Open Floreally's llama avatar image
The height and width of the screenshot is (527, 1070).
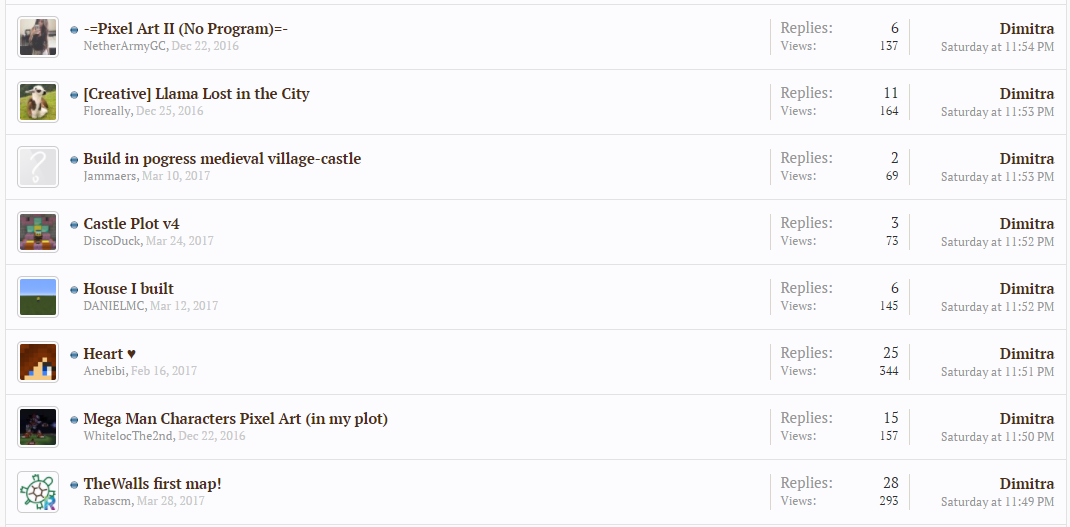coord(38,102)
